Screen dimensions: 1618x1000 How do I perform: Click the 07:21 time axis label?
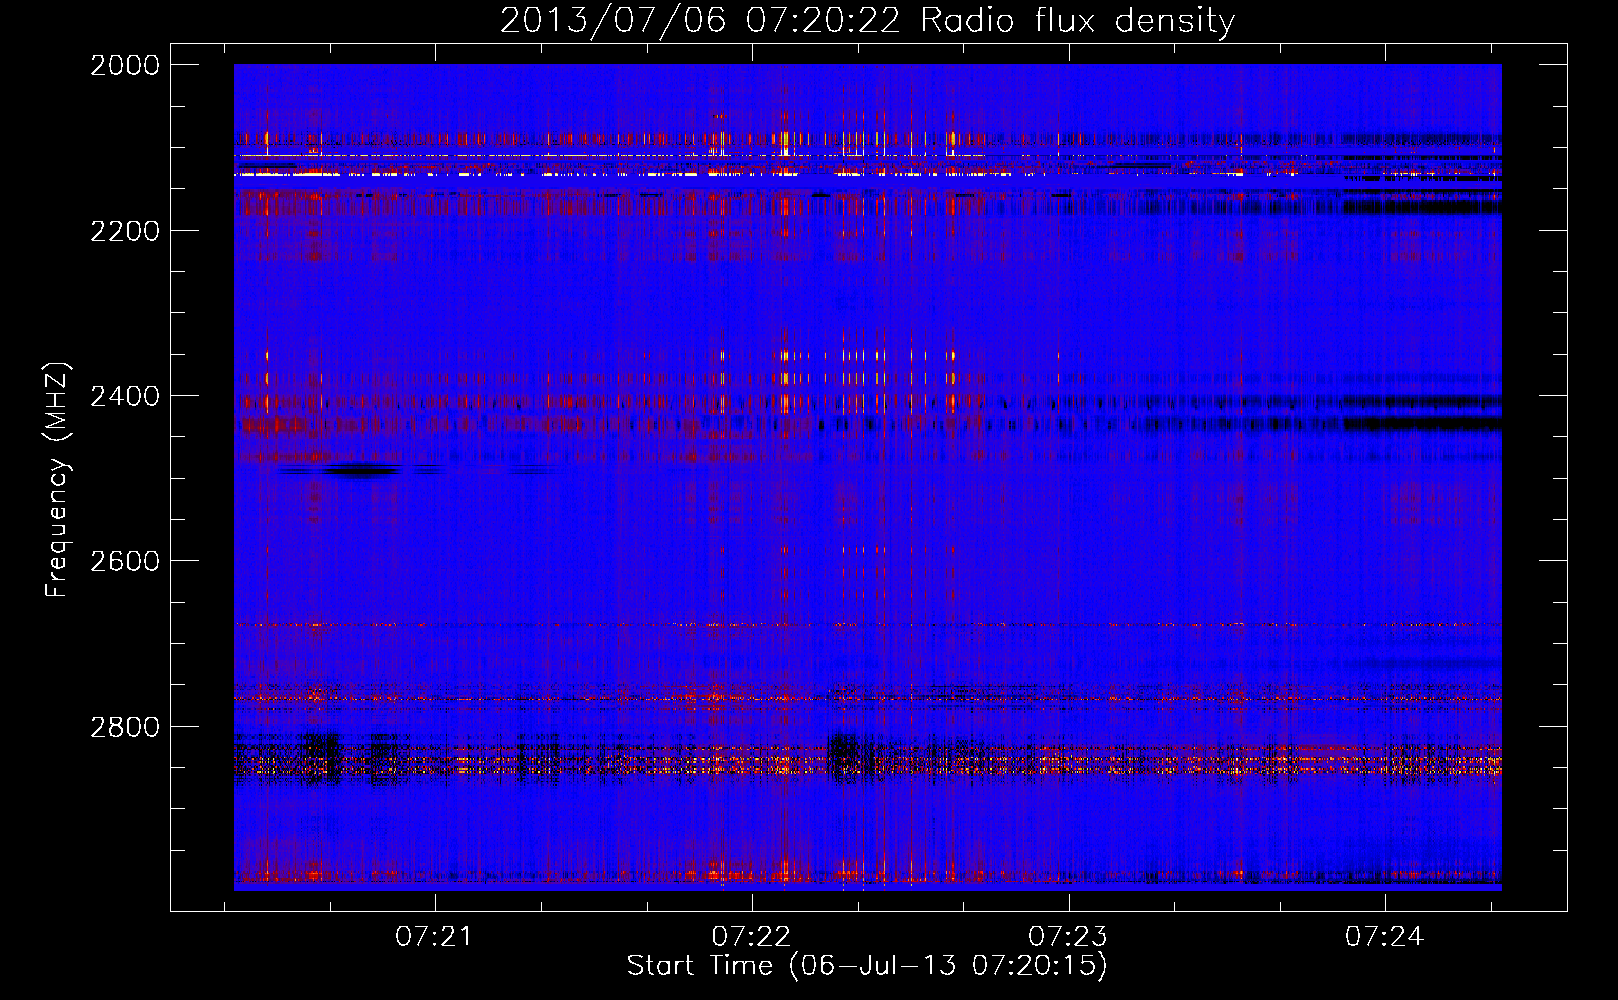coord(434,937)
